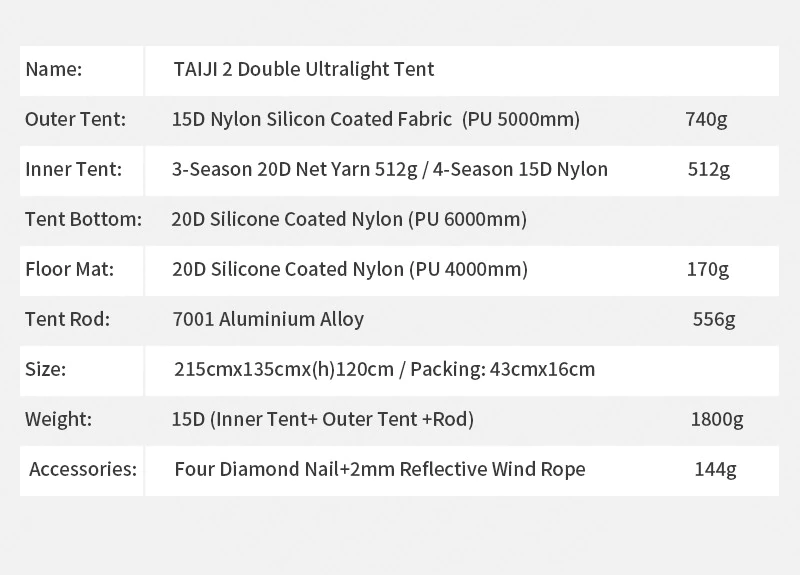Click the 'Inner Tent:' label

pyautogui.click(x=73, y=169)
